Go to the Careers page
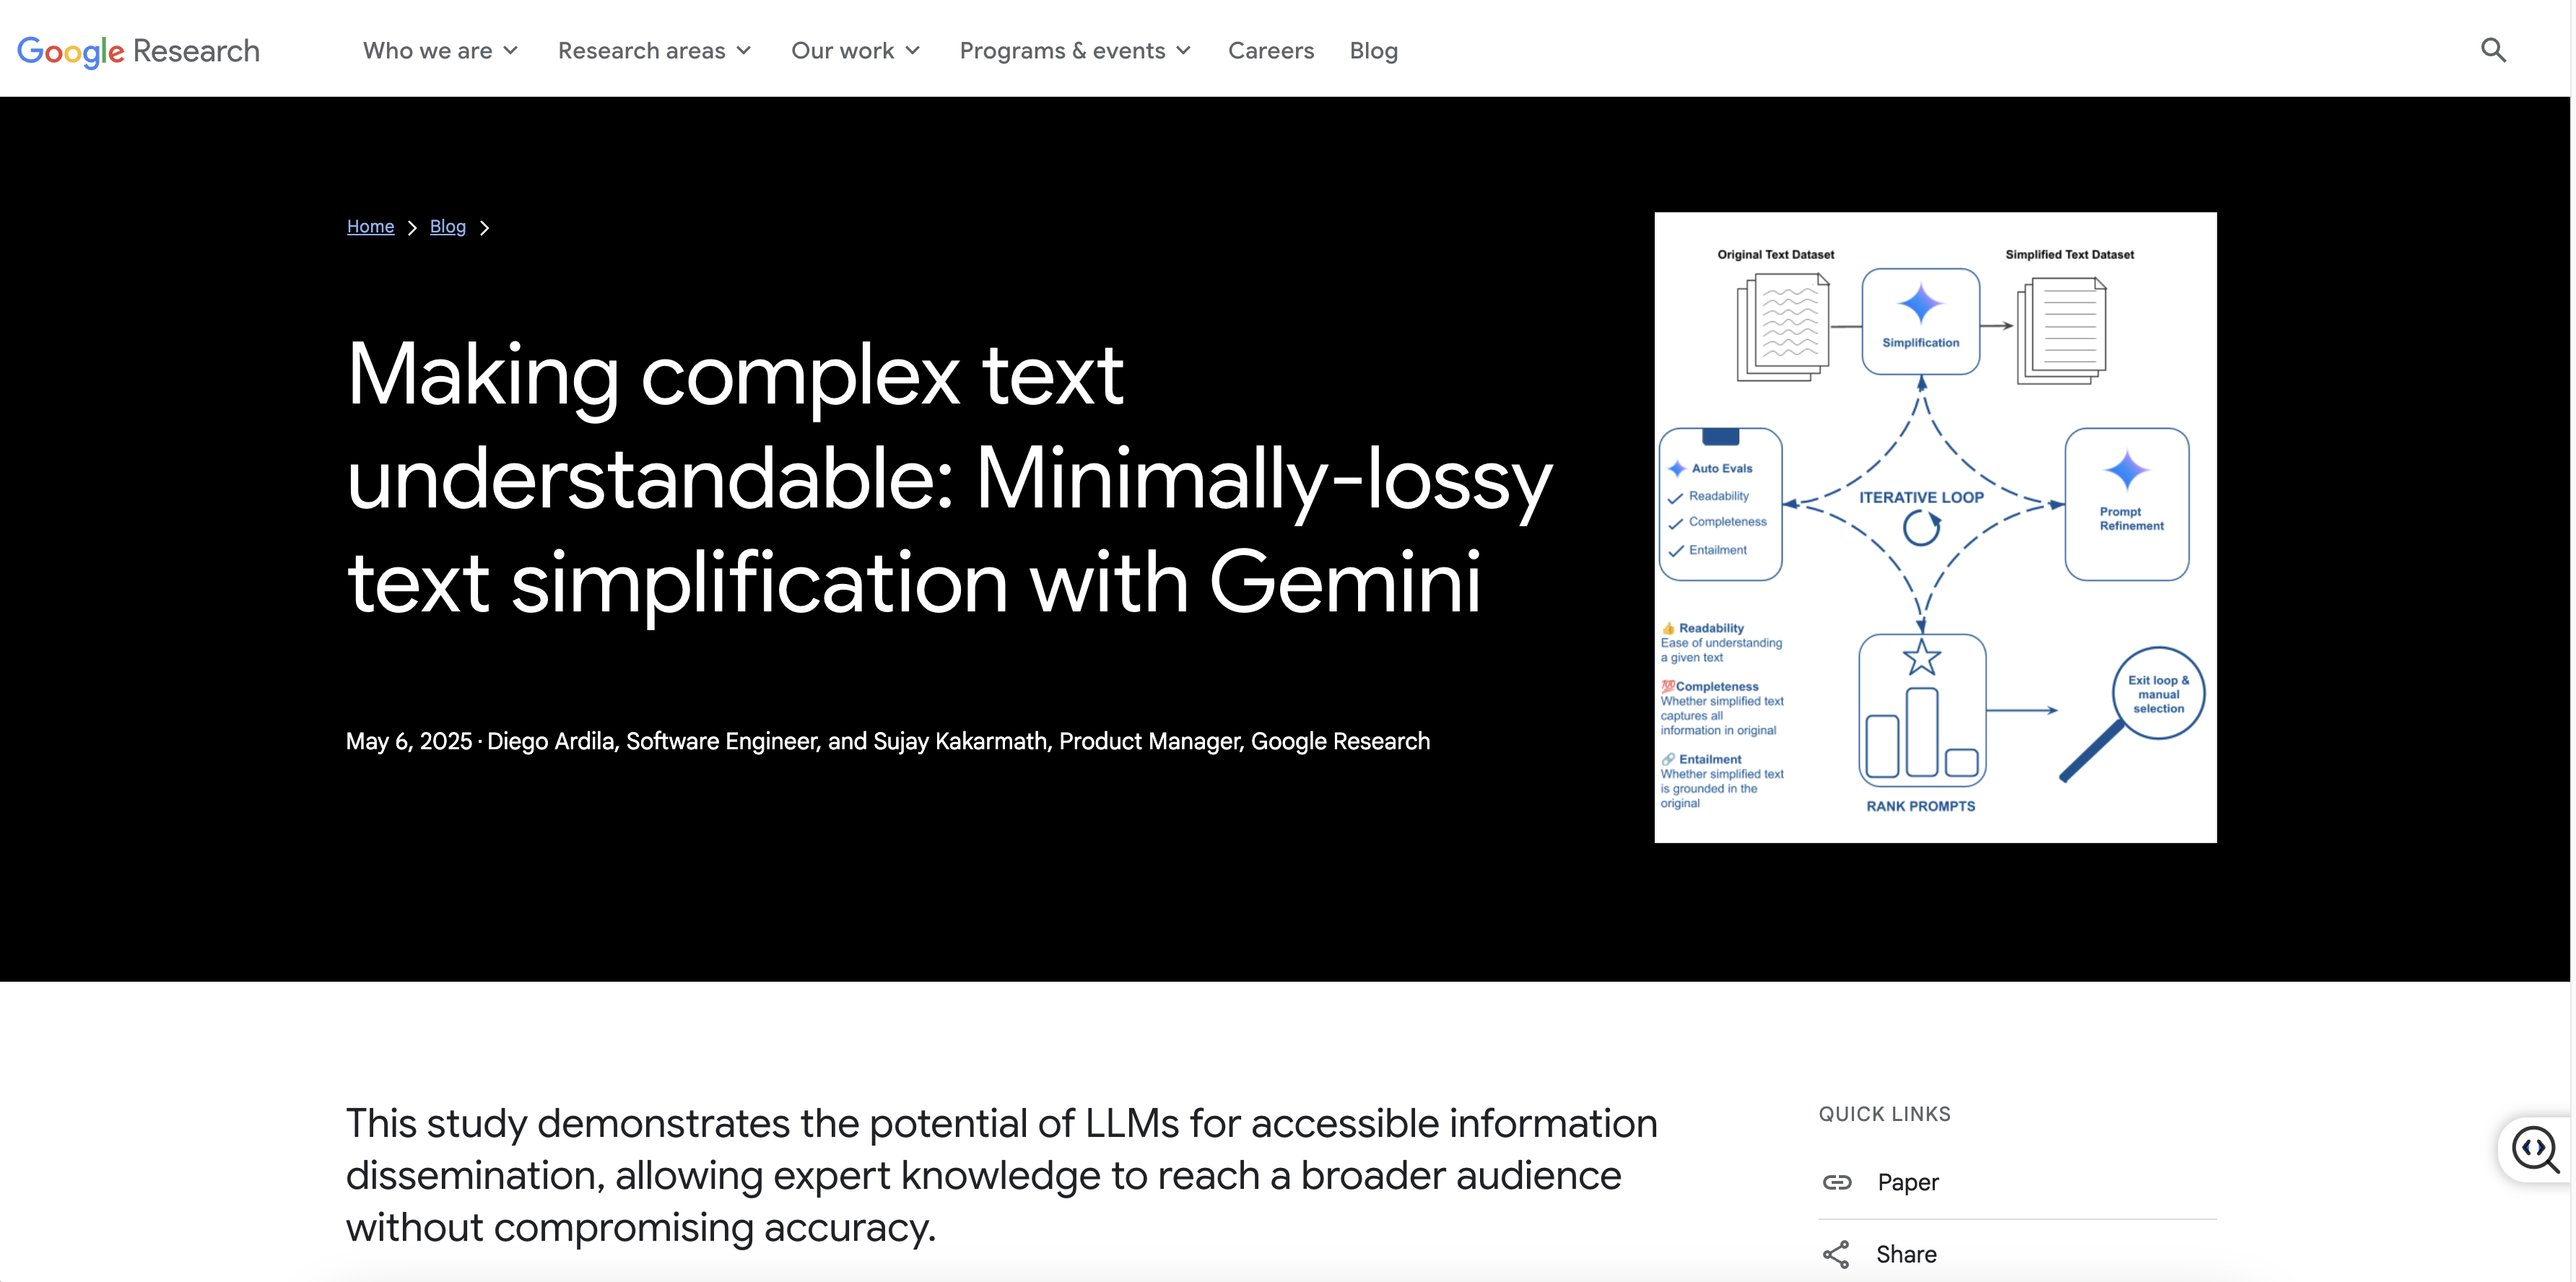Screen dimensions: 2576x1282 click(1270, 50)
